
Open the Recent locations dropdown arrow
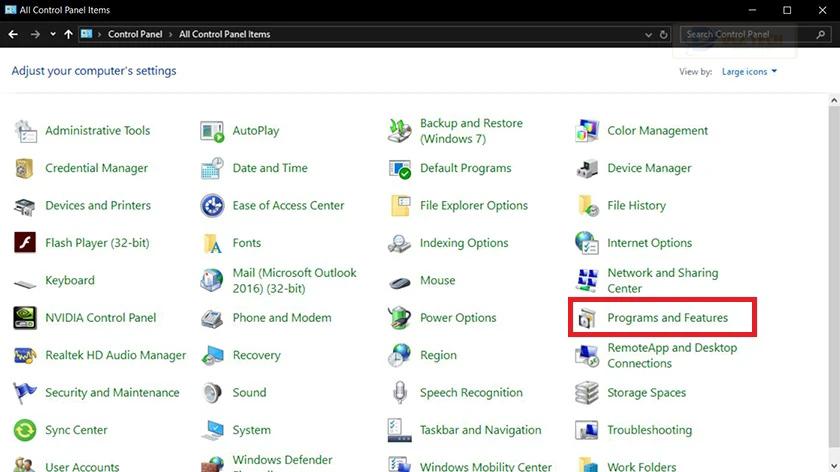tap(52, 34)
